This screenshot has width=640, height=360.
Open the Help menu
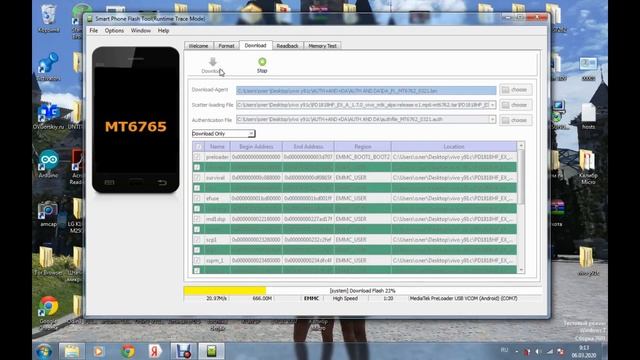coord(163,31)
